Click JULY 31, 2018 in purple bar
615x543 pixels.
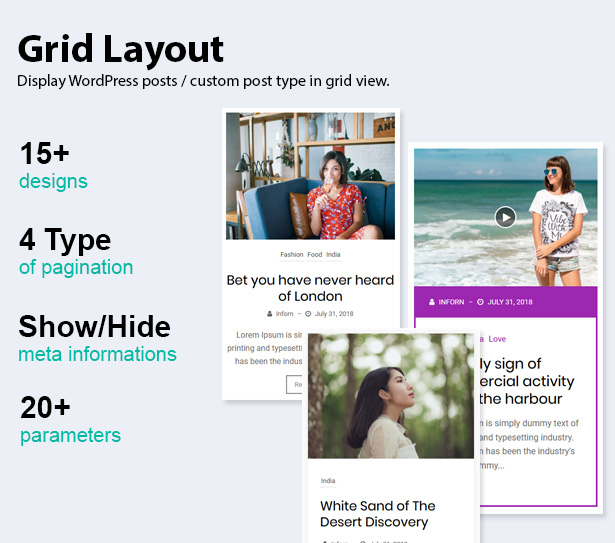coord(510,302)
